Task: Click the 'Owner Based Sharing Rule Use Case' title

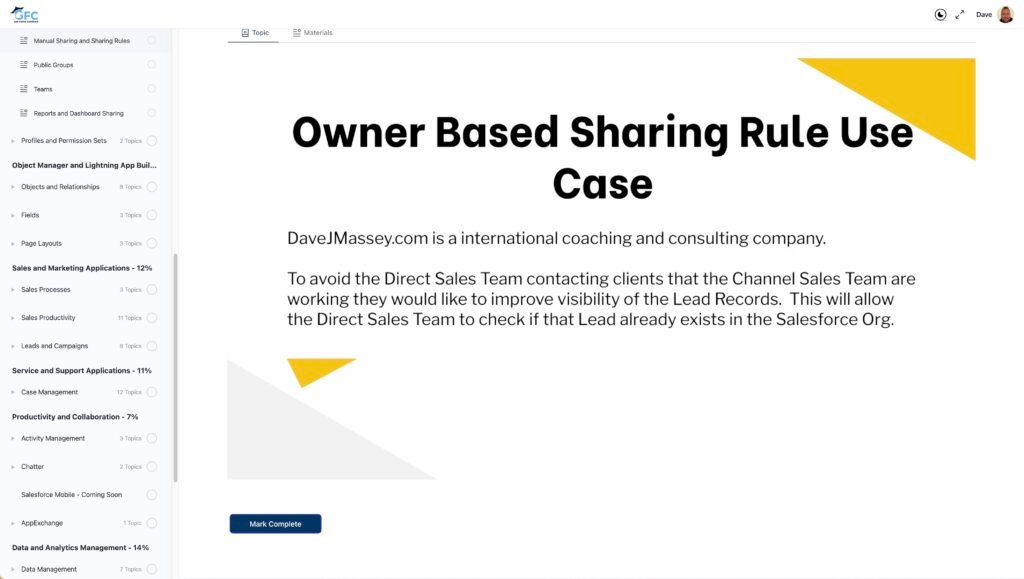Action: pos(602,157)
